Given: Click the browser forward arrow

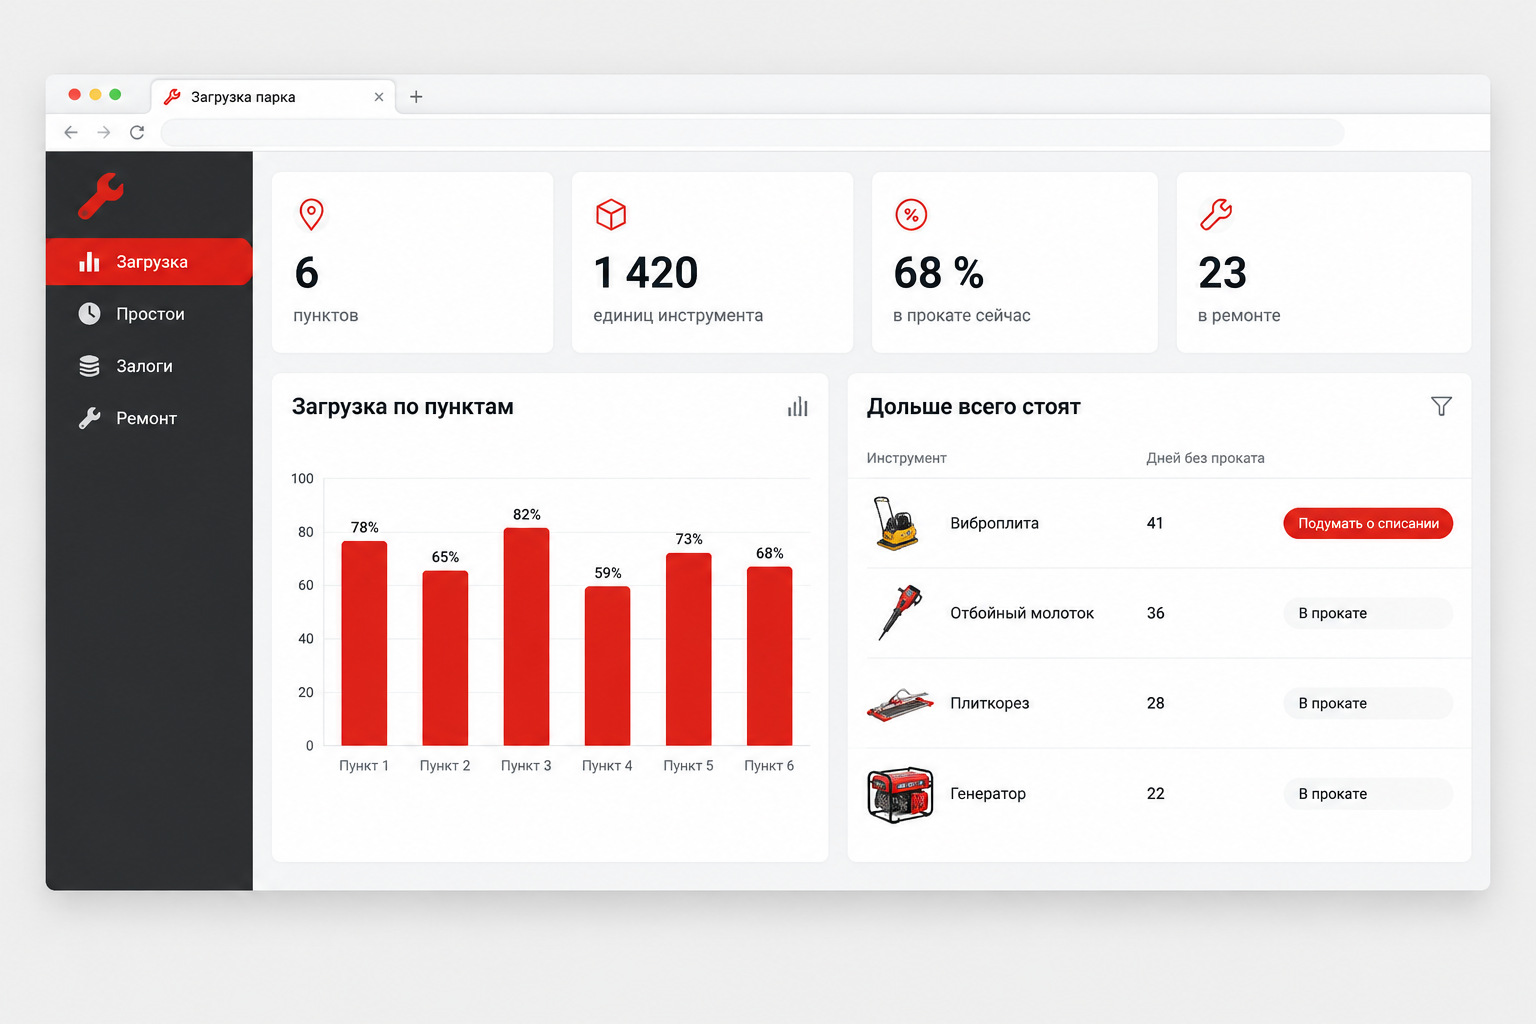Looking at the screenshot, I should 104,132.
